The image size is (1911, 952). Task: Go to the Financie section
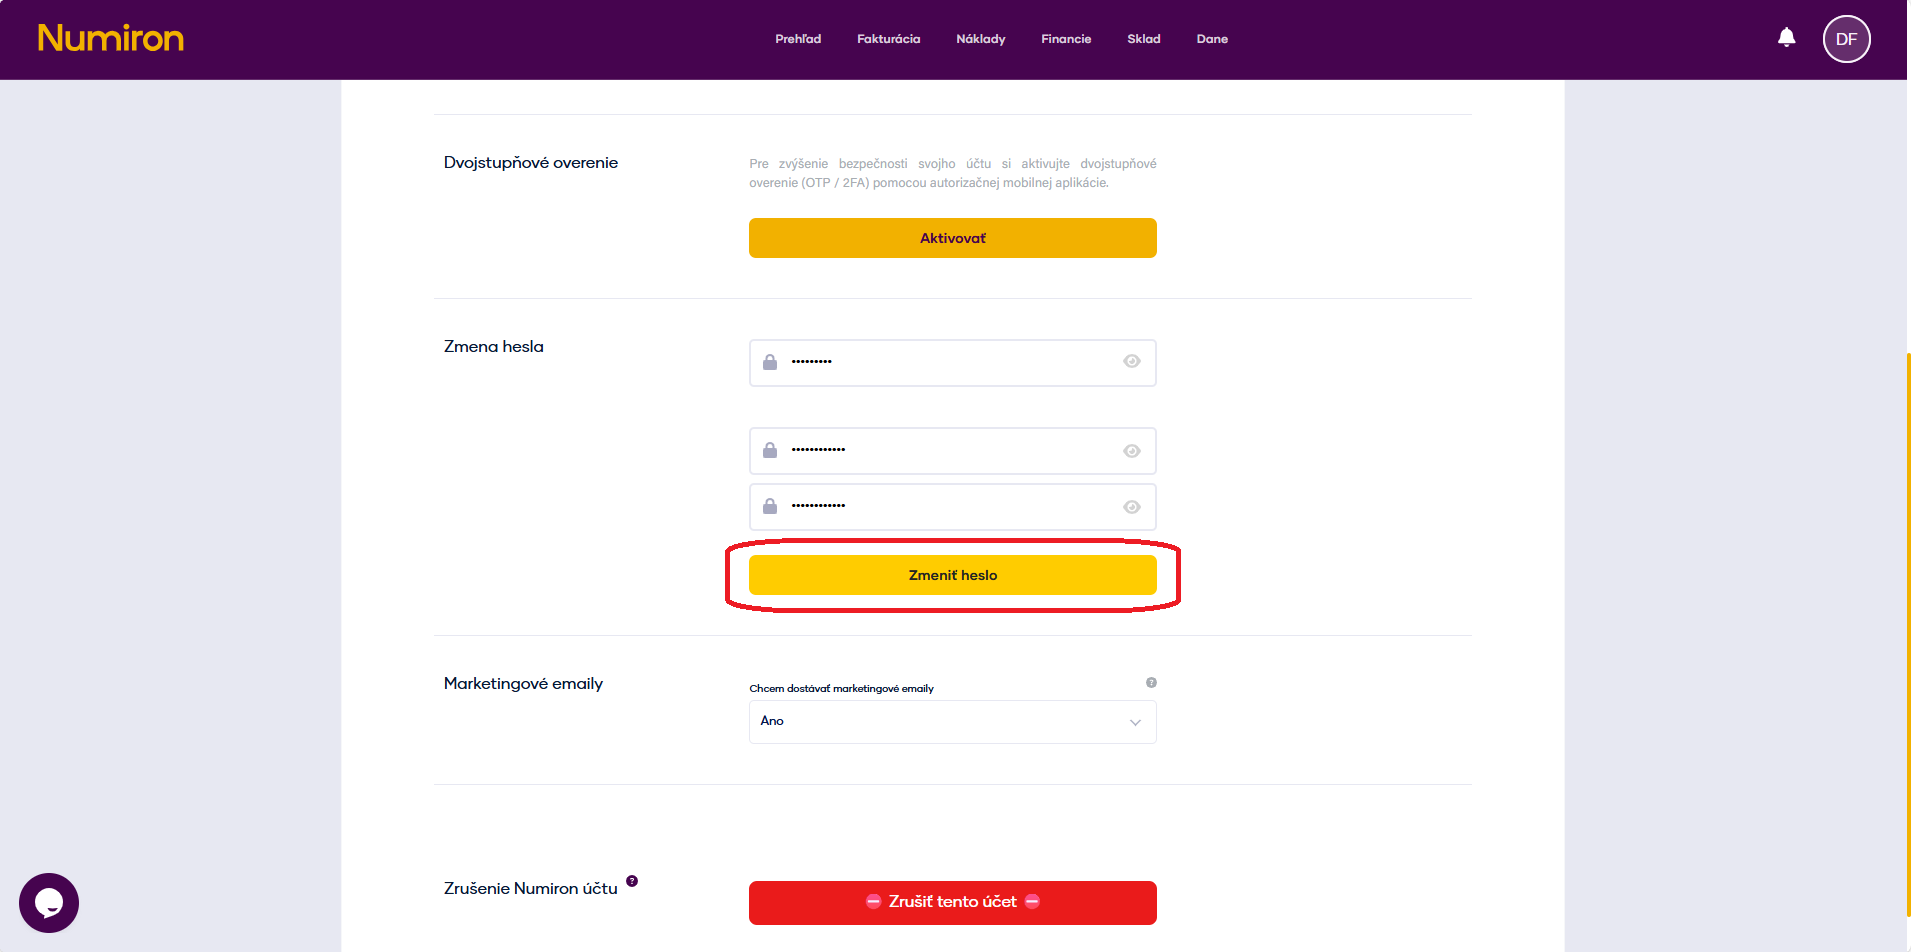pos(1066,39)
